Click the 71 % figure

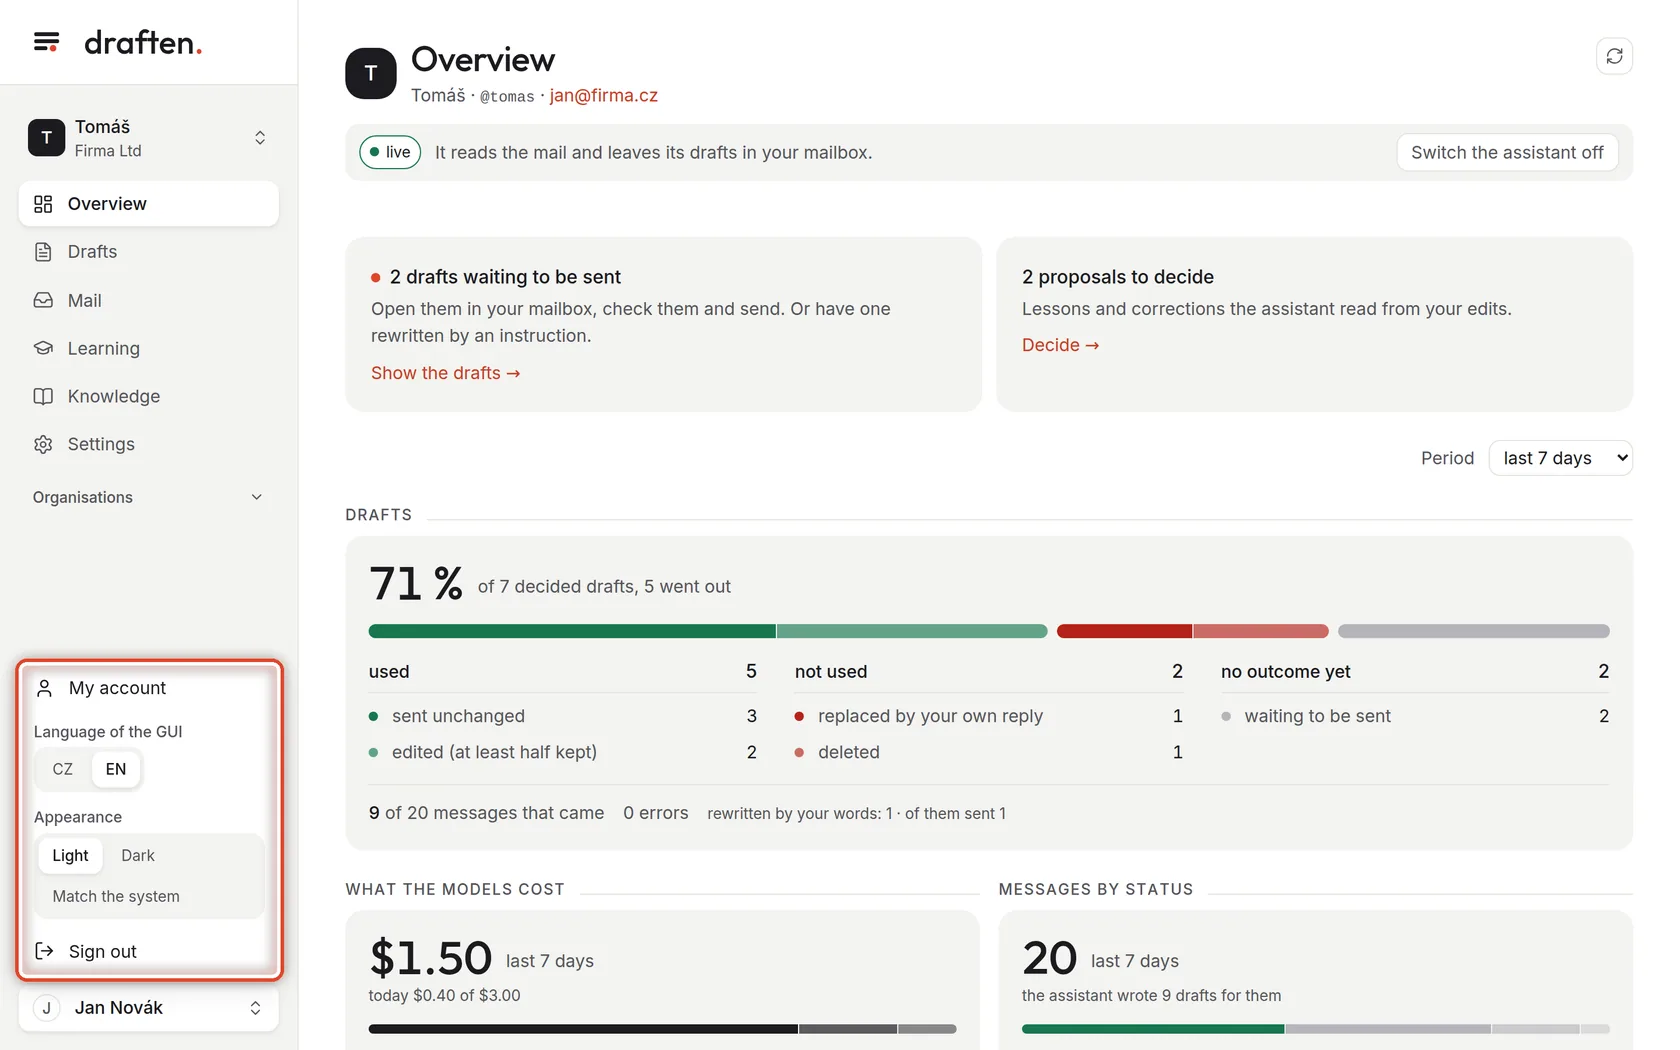[x=416, y=584]
